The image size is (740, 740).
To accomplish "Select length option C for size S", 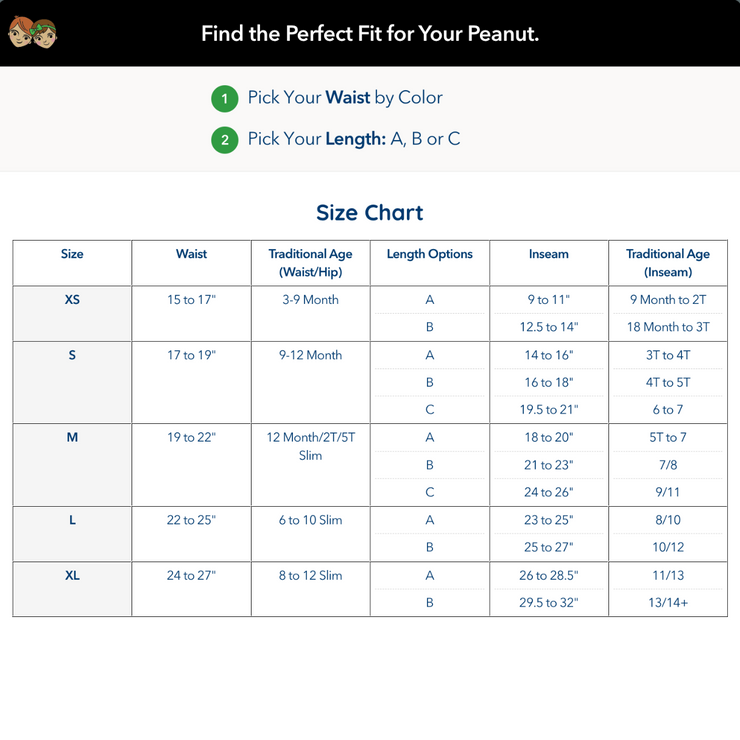I will click(x=429, y=409).
